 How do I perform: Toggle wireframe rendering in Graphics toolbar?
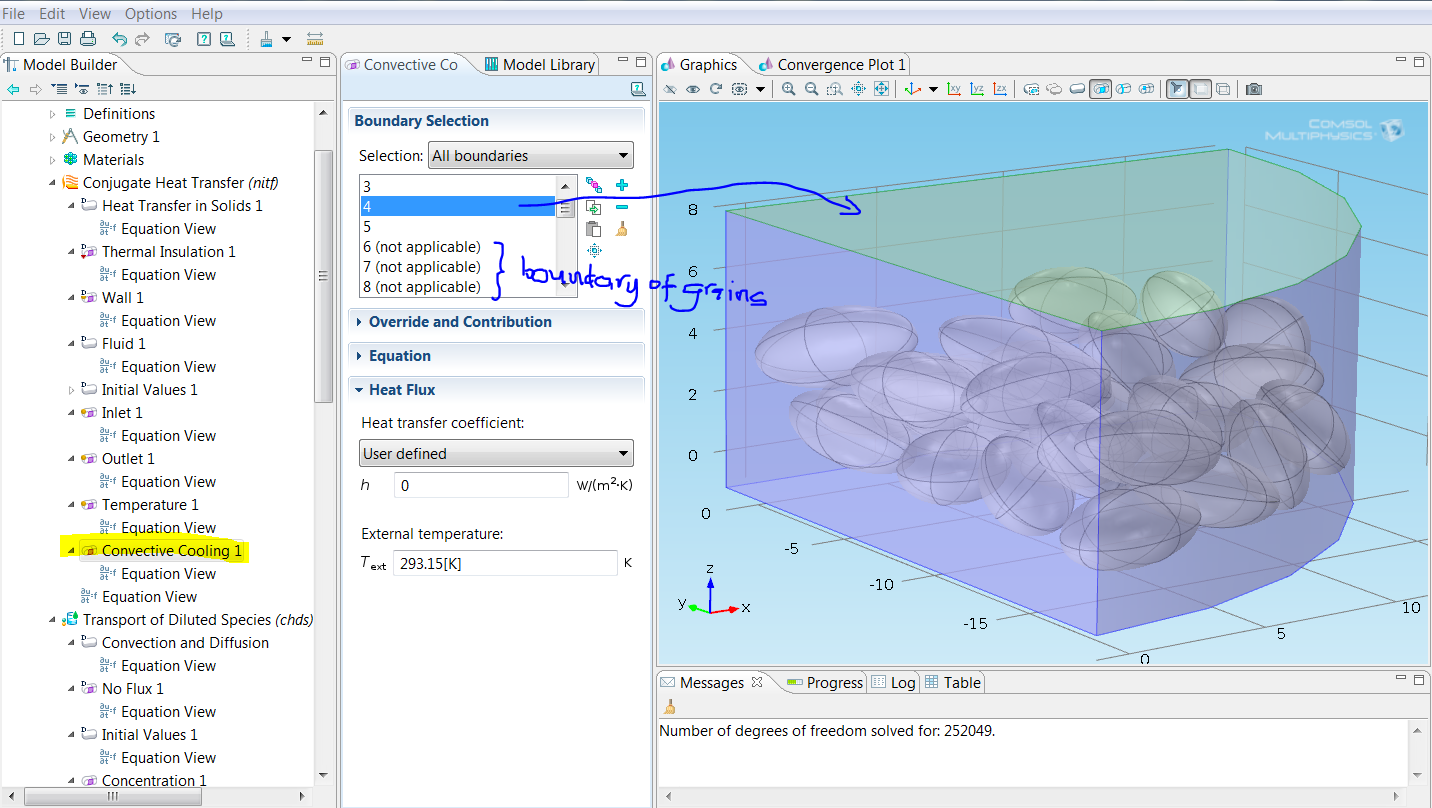click(x=1223, y=89)
